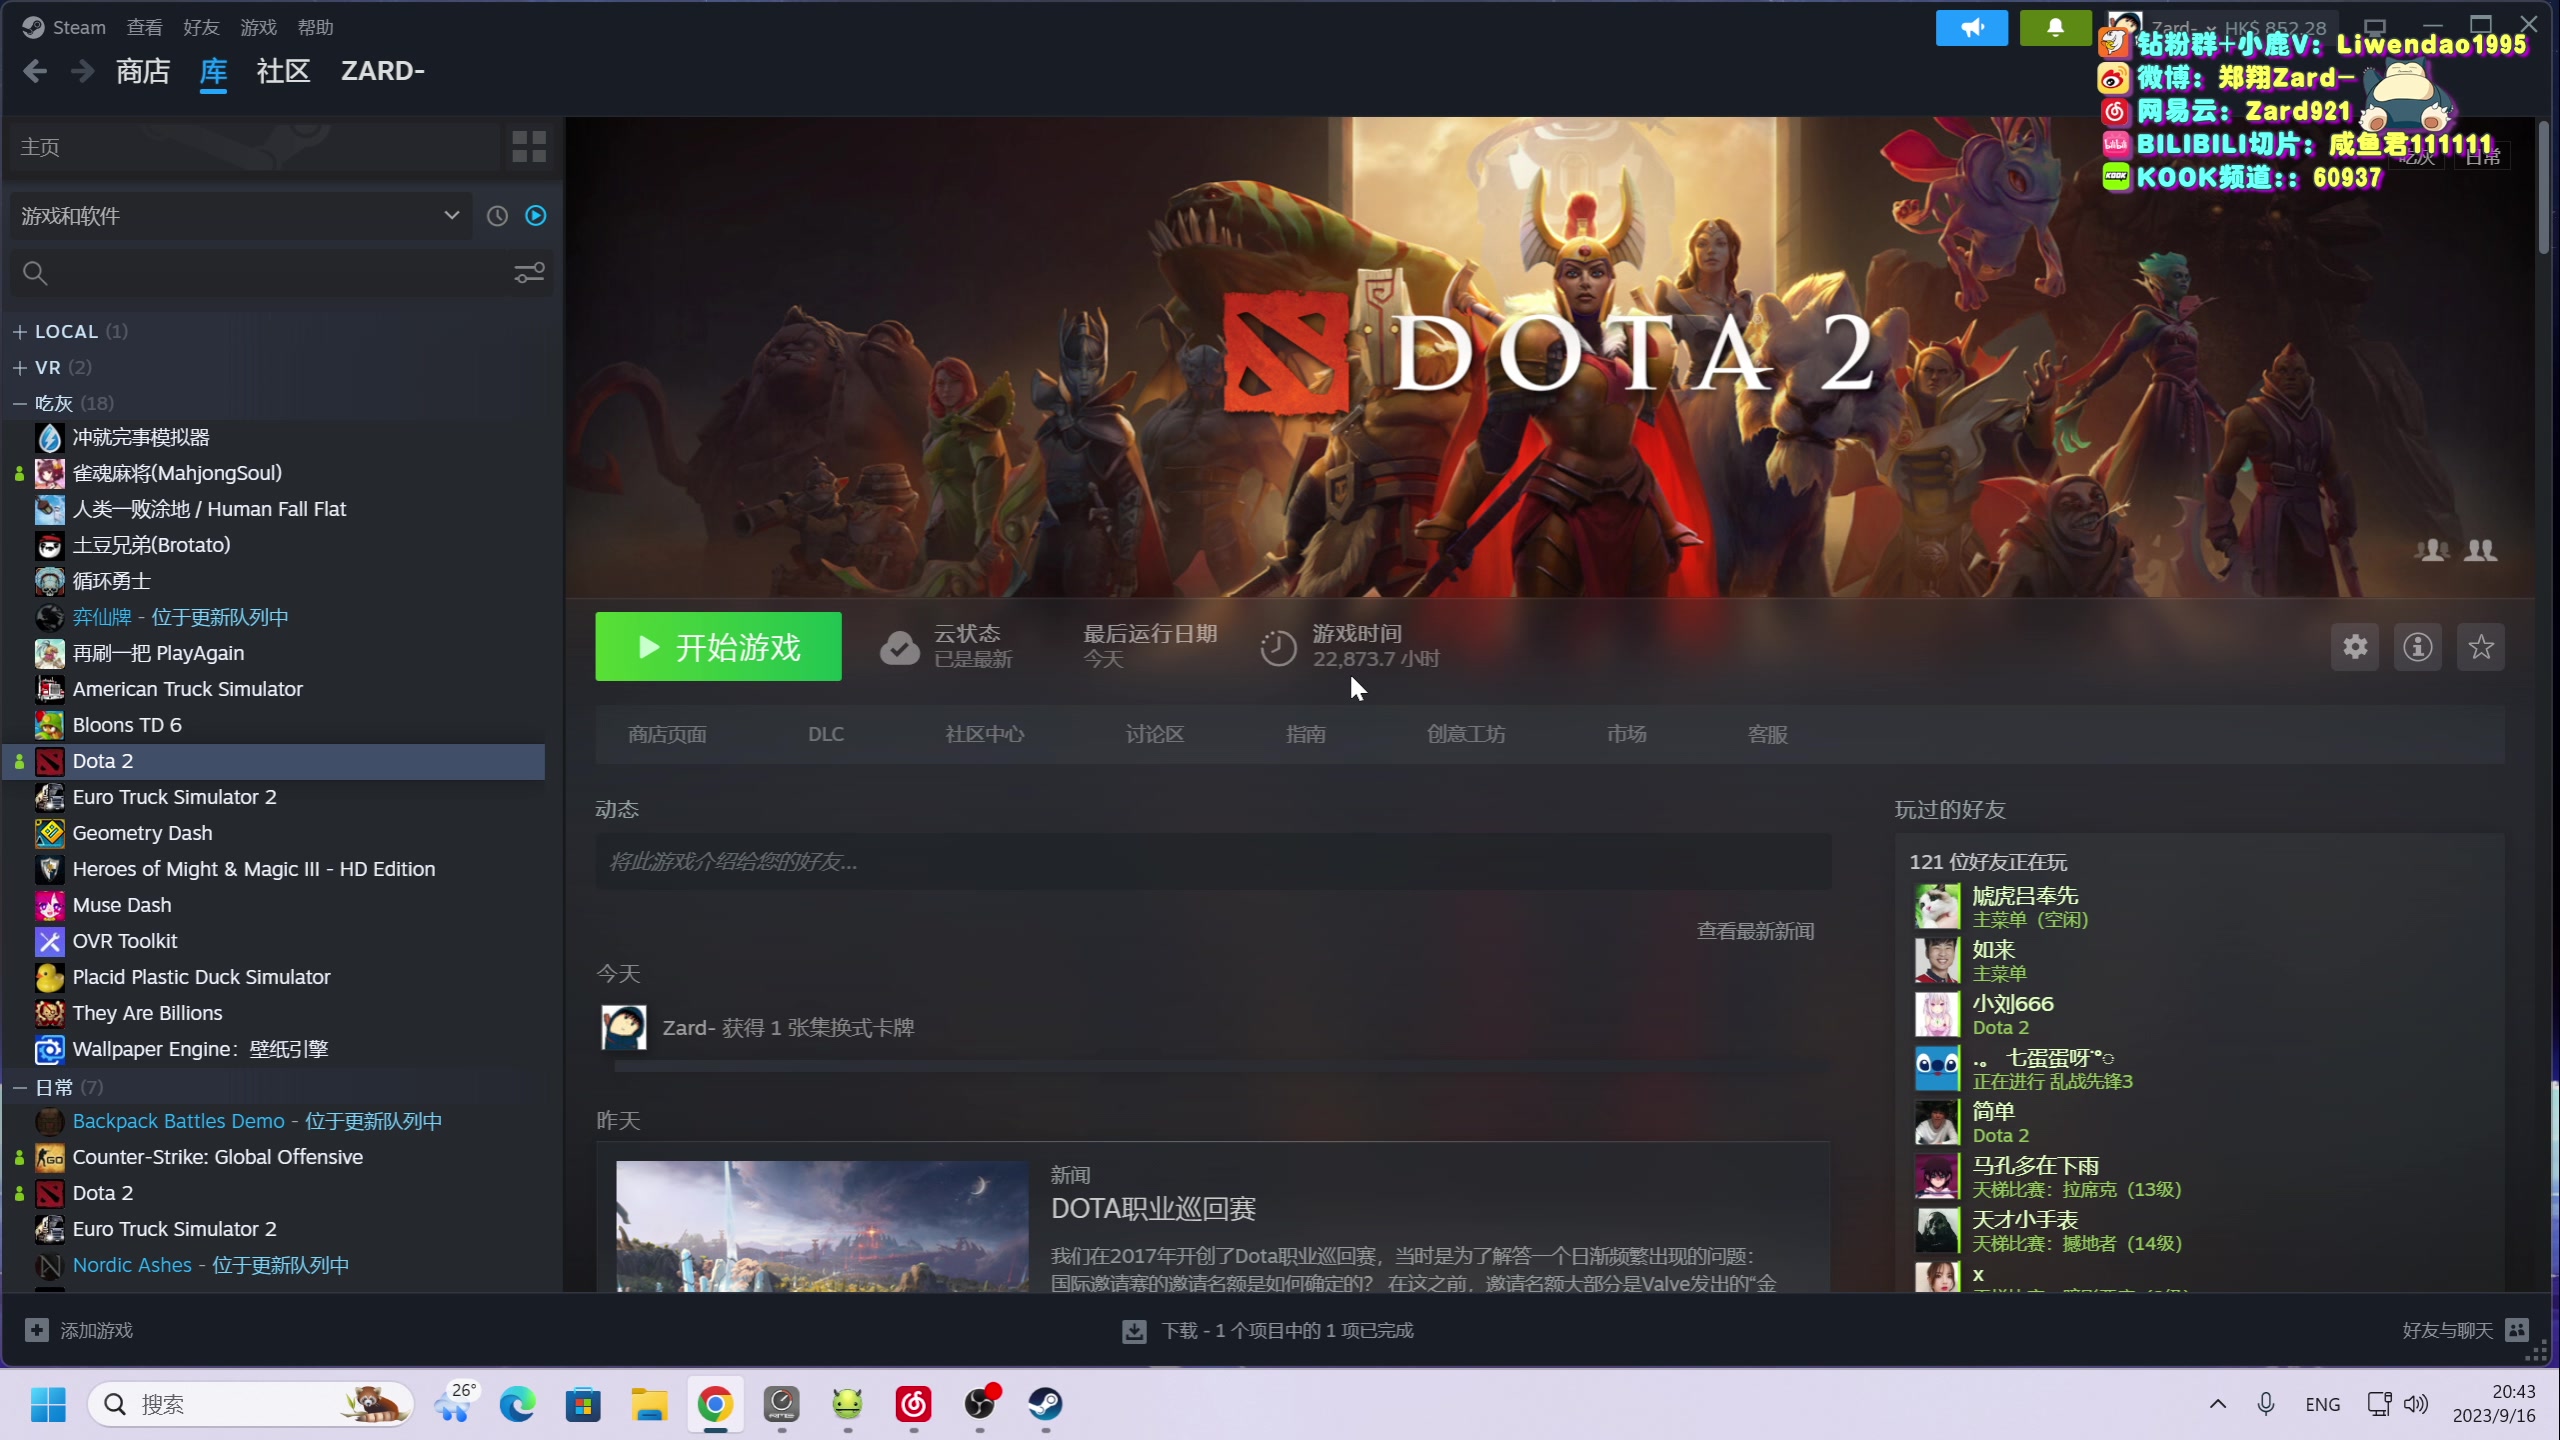This screenshot has height=1440, width=2560.
Task: Open the green notifications bell
Action: [x=2055, y=28]
